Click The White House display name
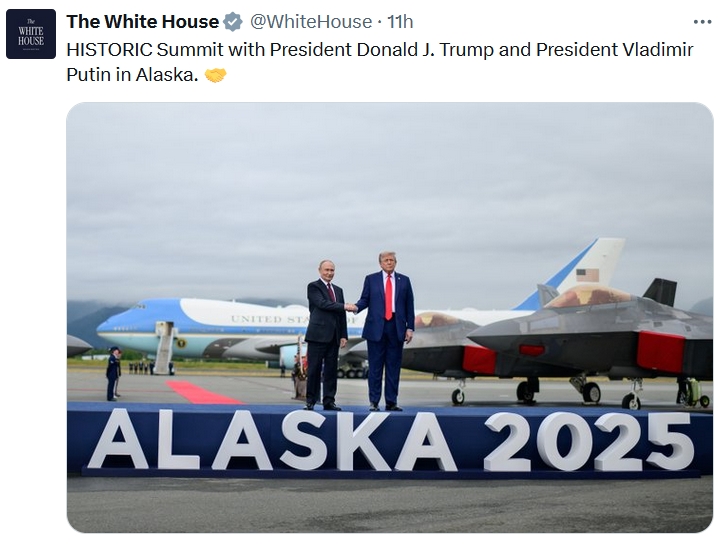The image size is (721, 545). (143, 22)
